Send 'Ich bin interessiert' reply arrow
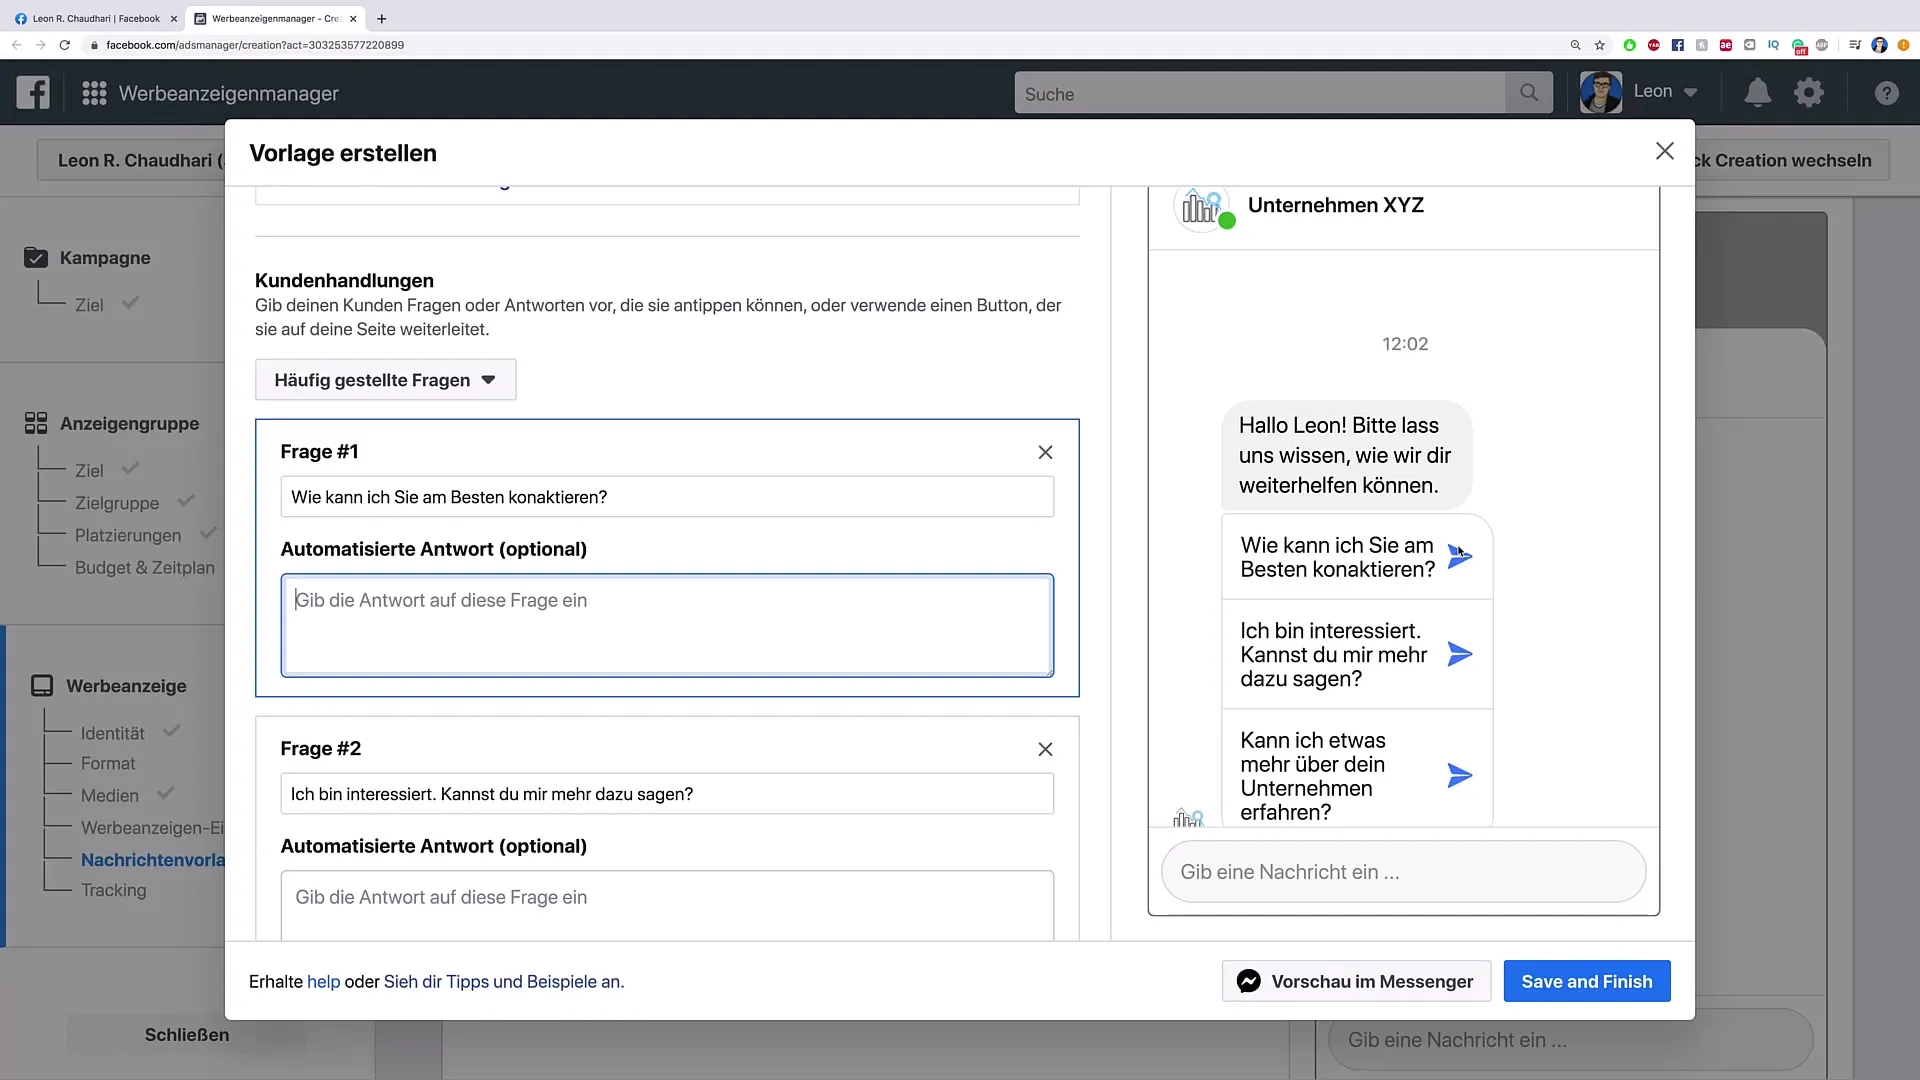Screen dimensions: 1920x1080 [1460, 654]
